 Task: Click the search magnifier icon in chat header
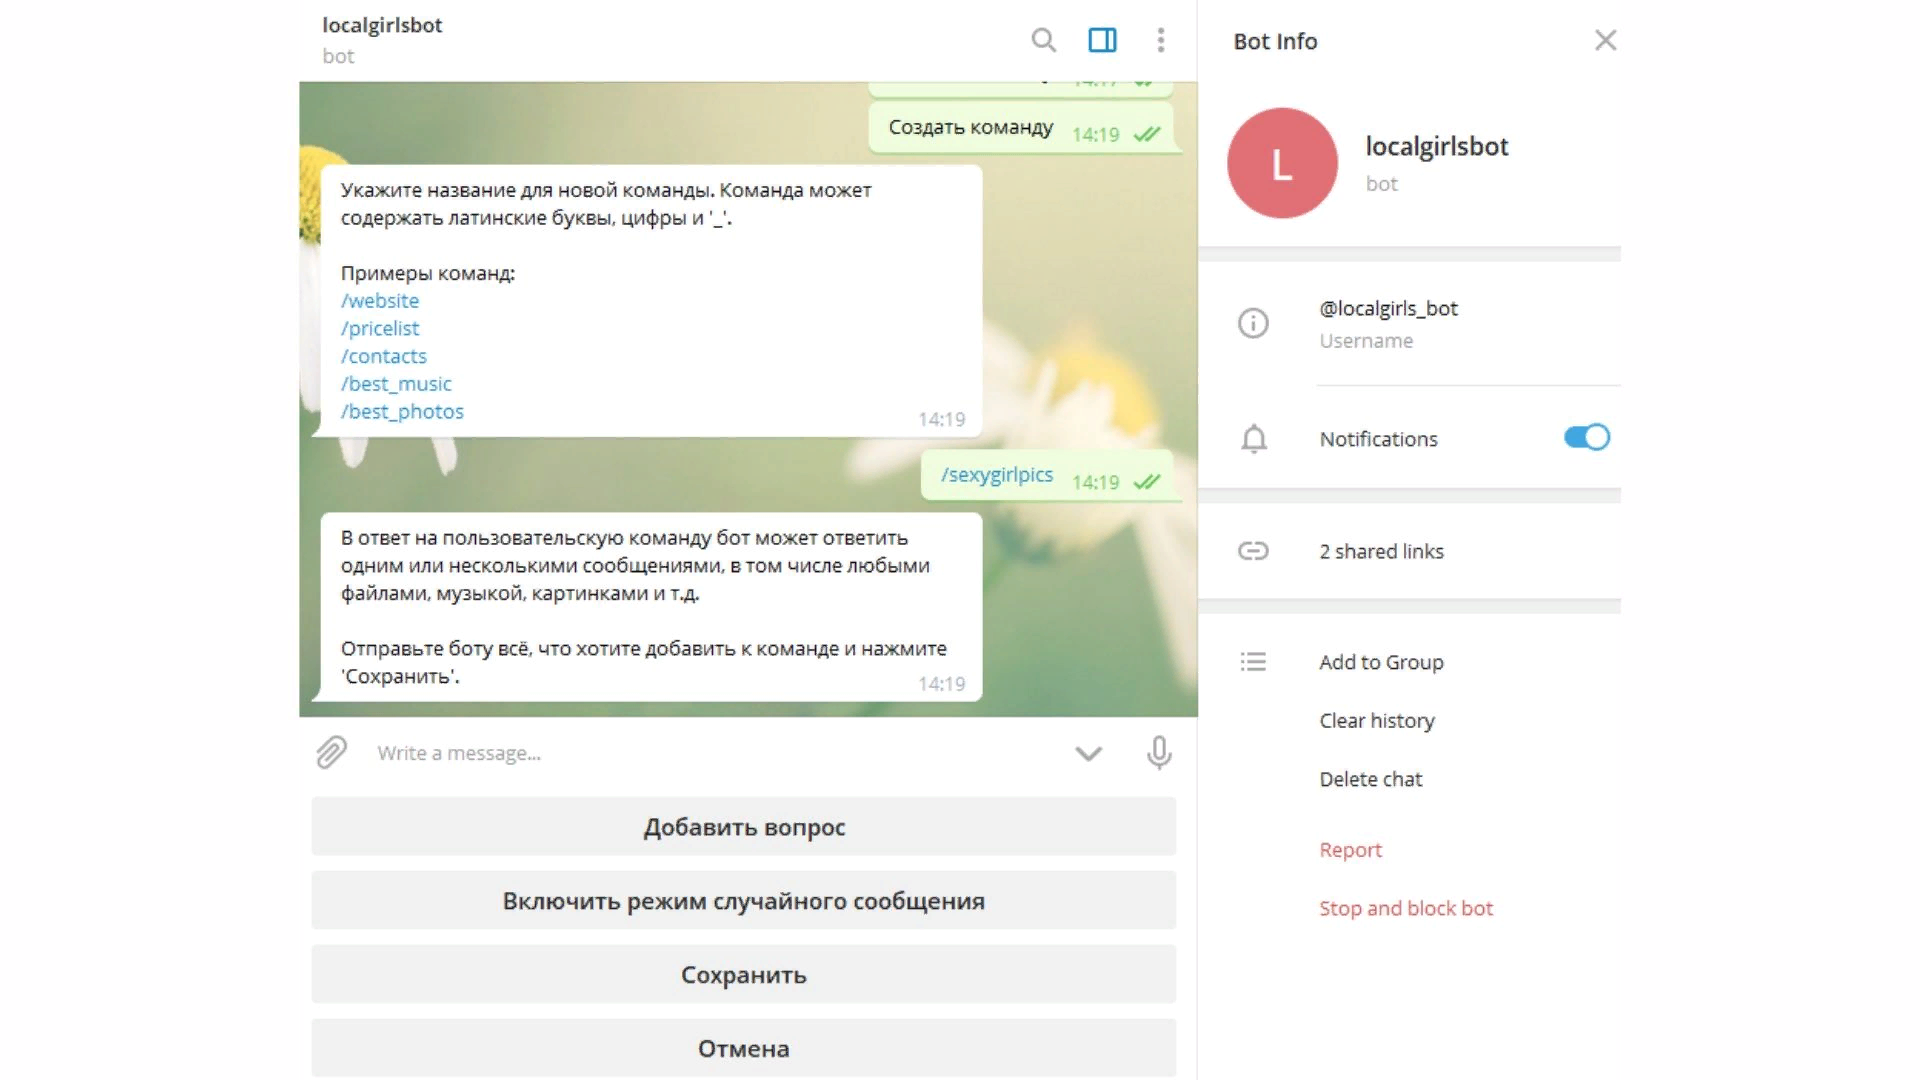(1043, 40)
